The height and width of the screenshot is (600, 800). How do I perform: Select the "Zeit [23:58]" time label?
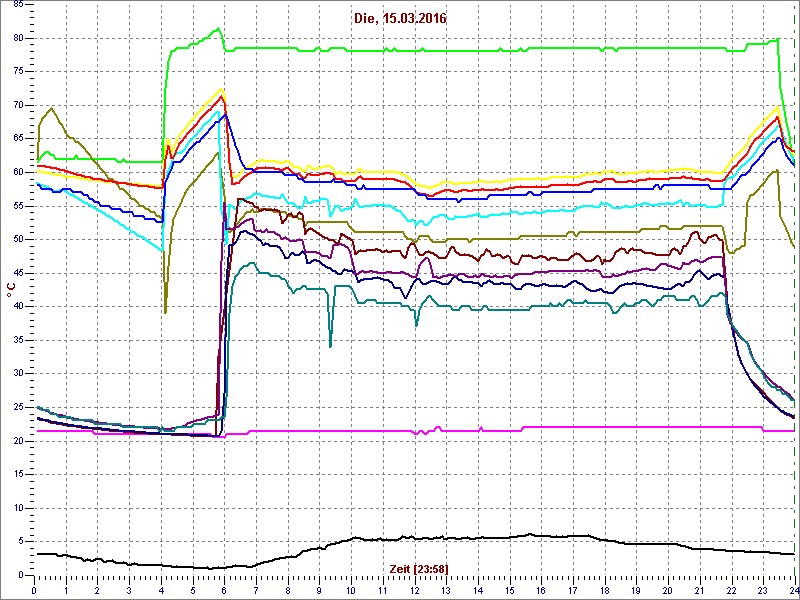[x=418, y=568]
